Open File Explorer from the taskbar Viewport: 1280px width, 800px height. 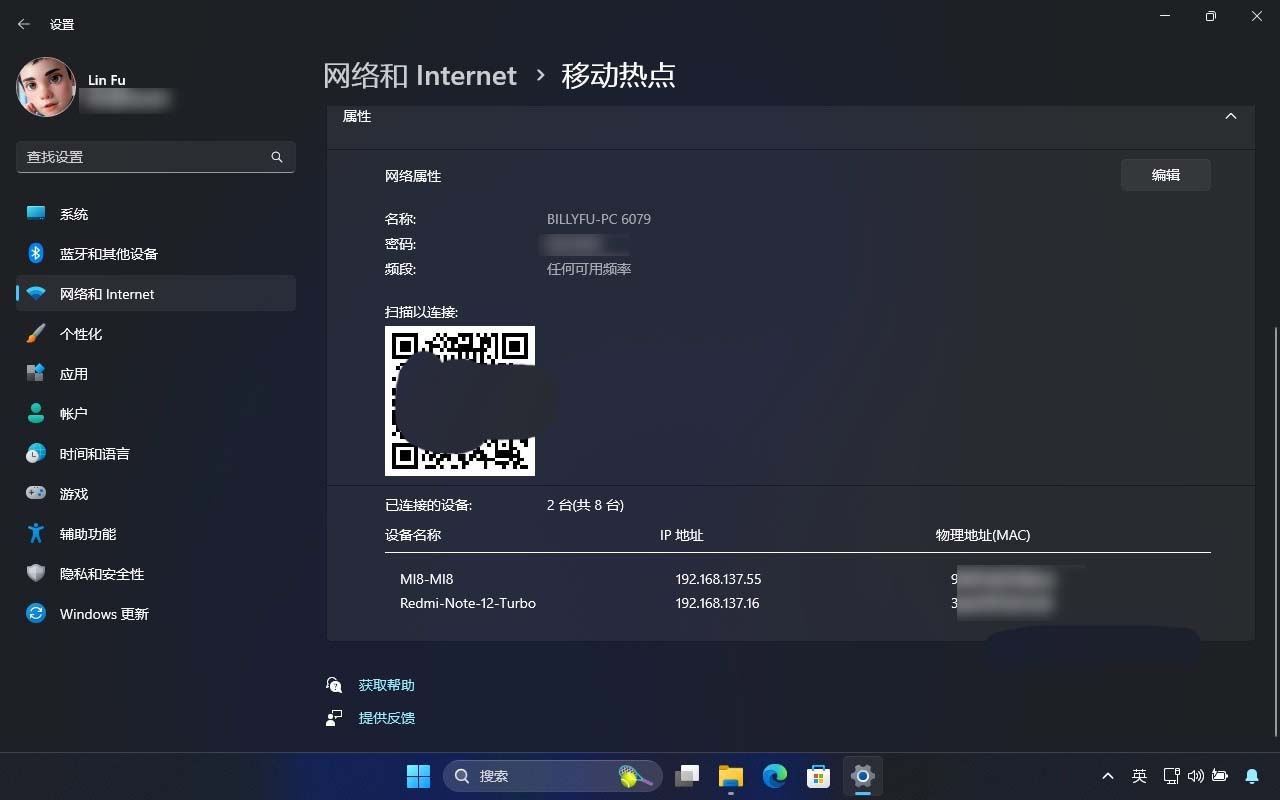coord(730,776)
